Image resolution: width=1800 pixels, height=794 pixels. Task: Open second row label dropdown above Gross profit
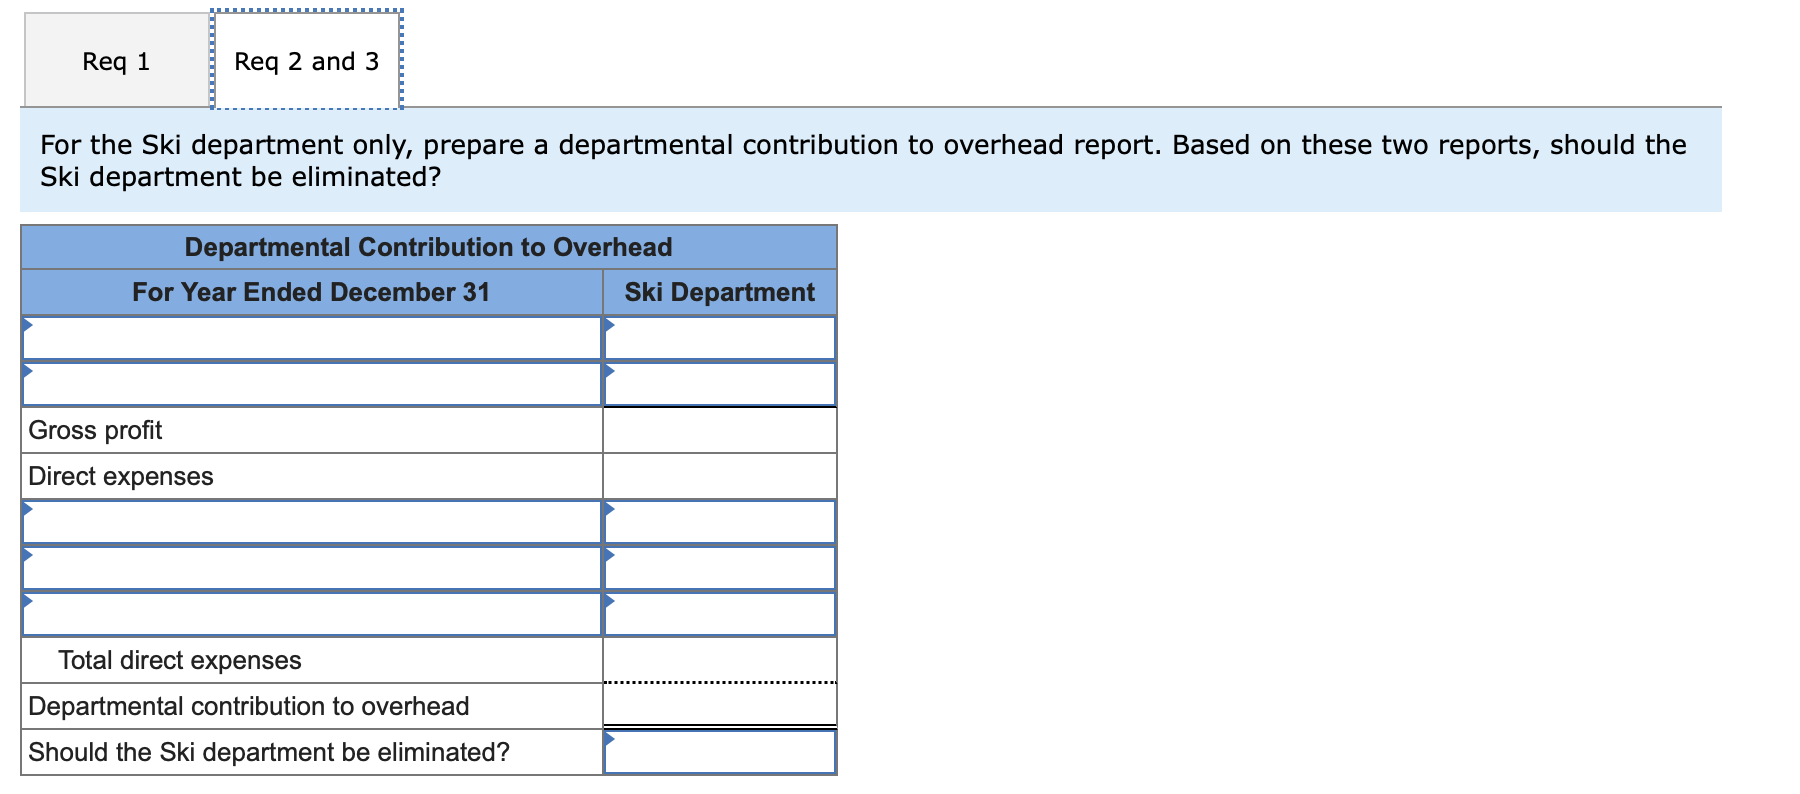312,384
